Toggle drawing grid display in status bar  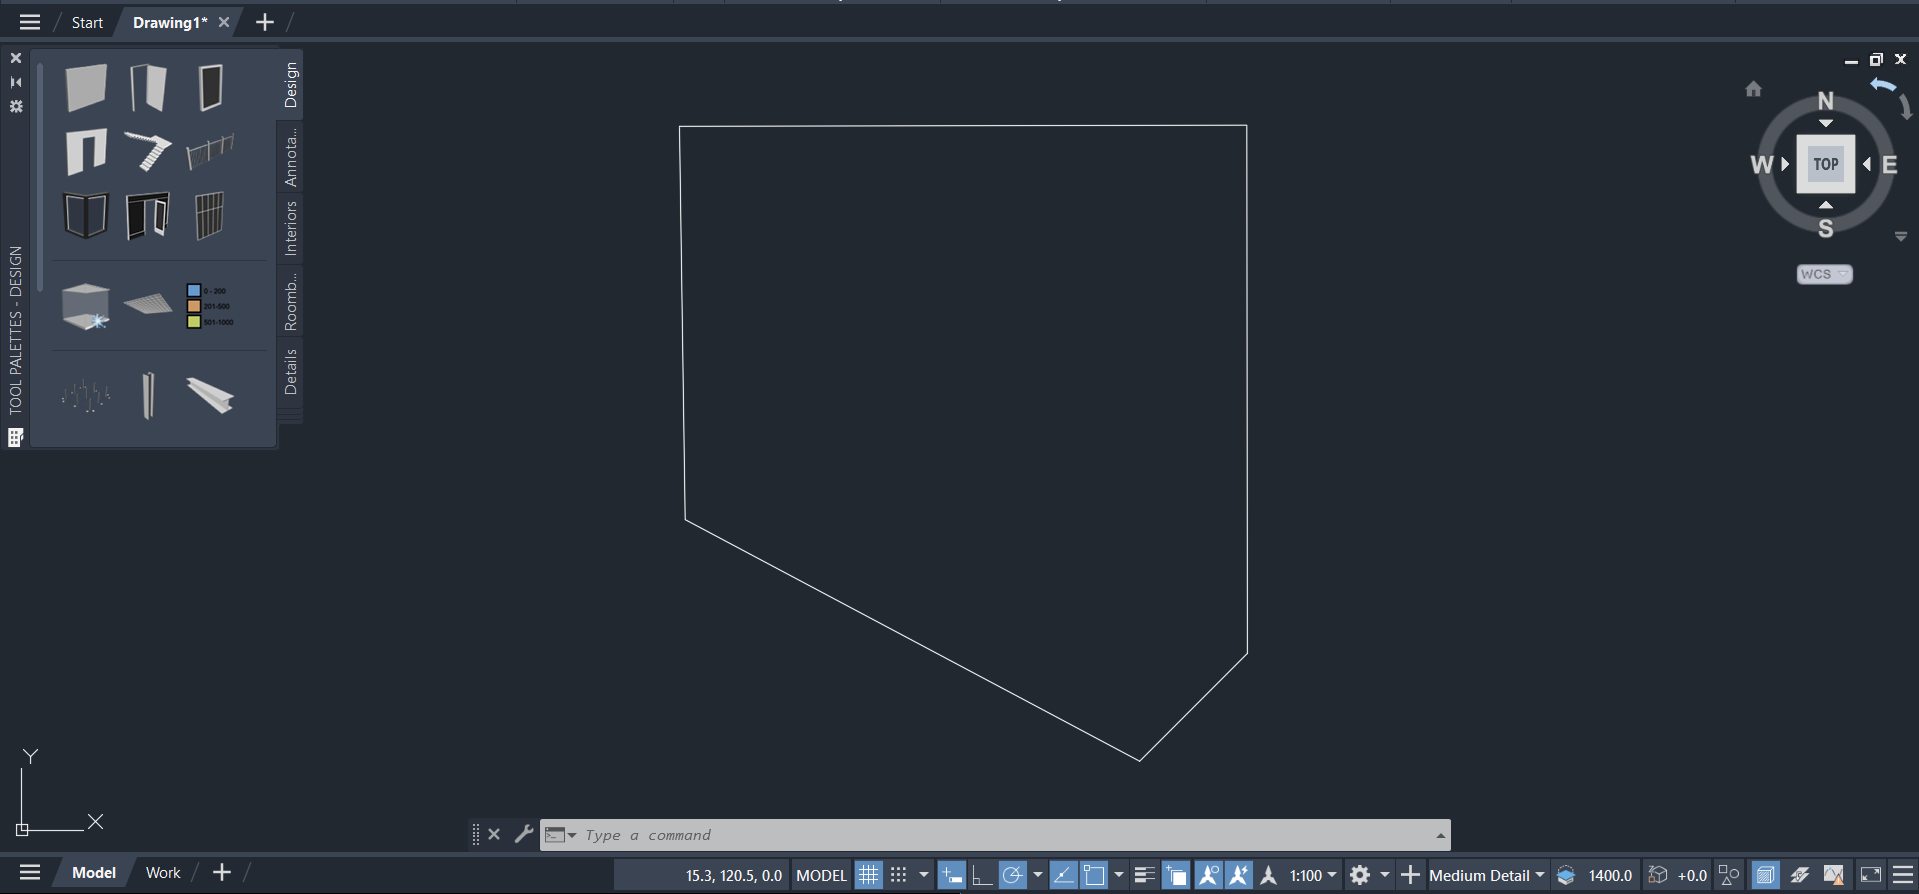point(868,875)
